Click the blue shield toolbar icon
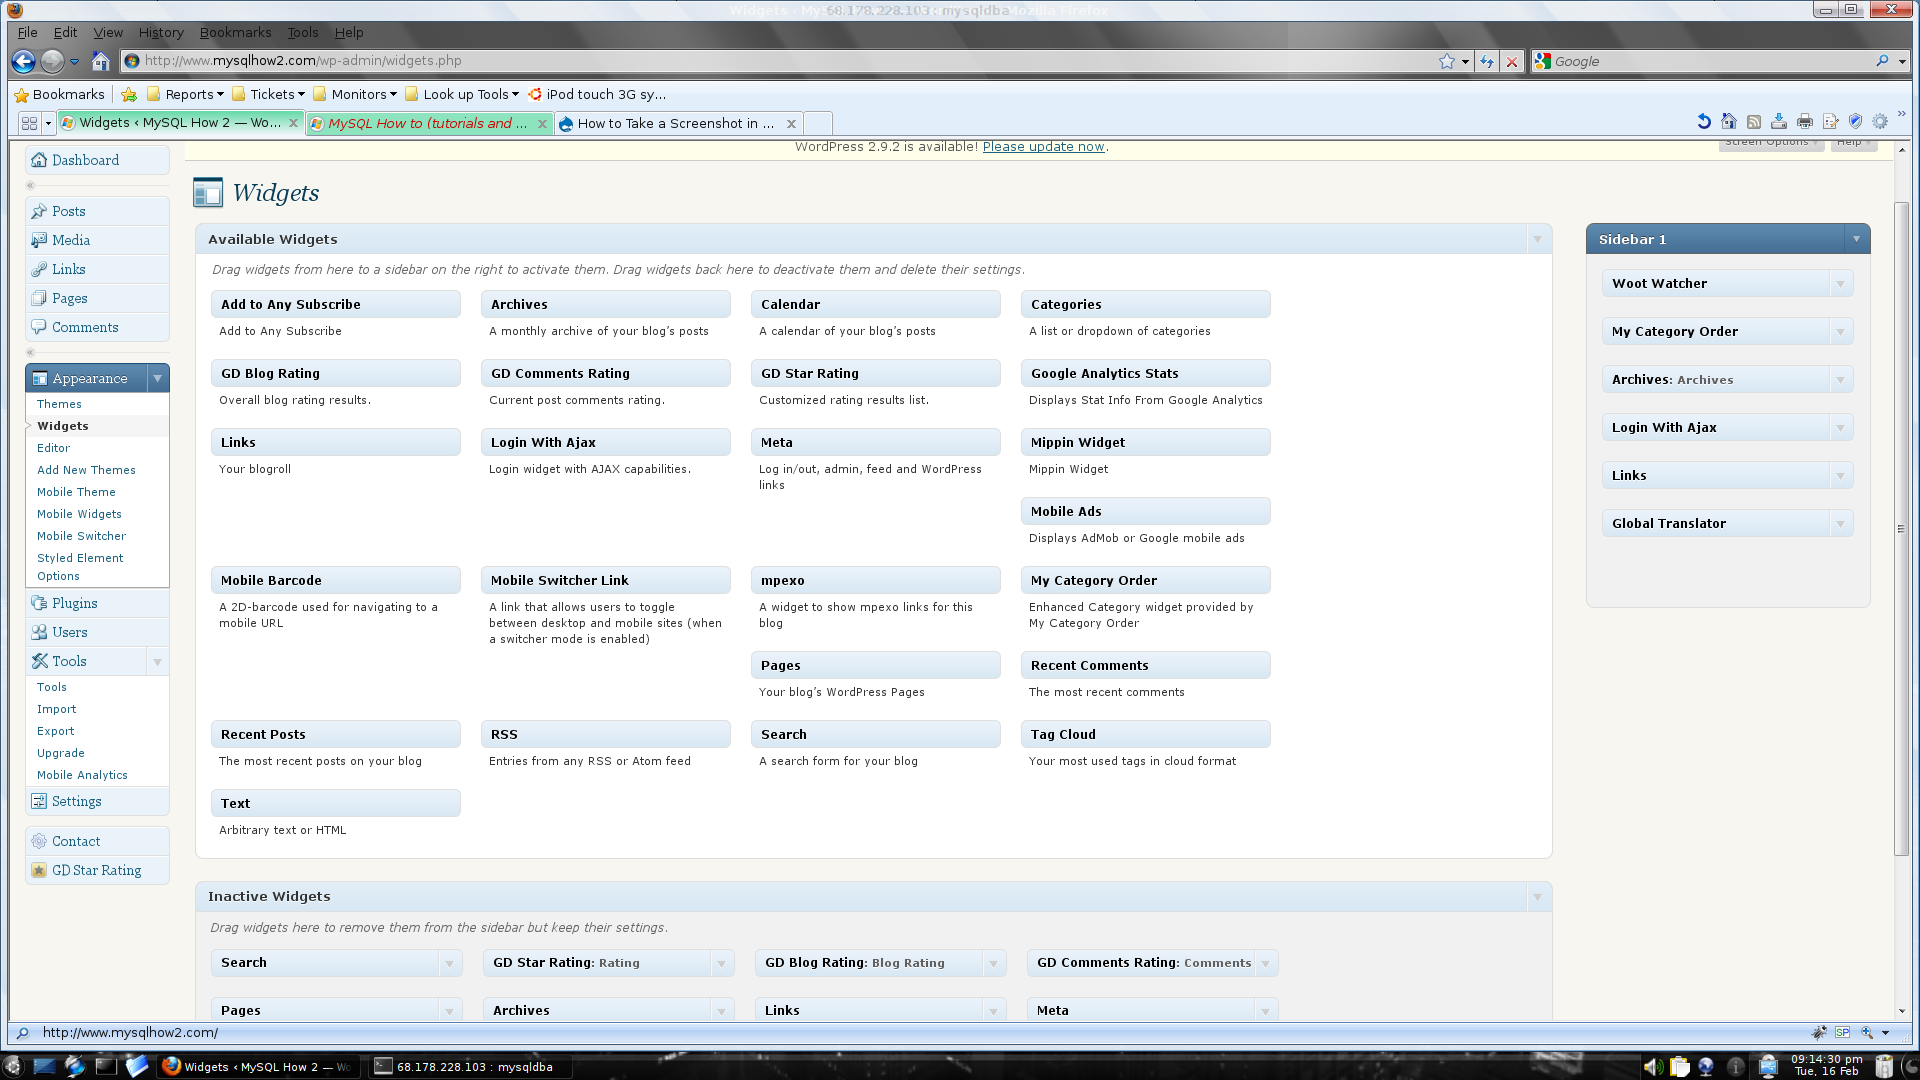 (1856, 122)
